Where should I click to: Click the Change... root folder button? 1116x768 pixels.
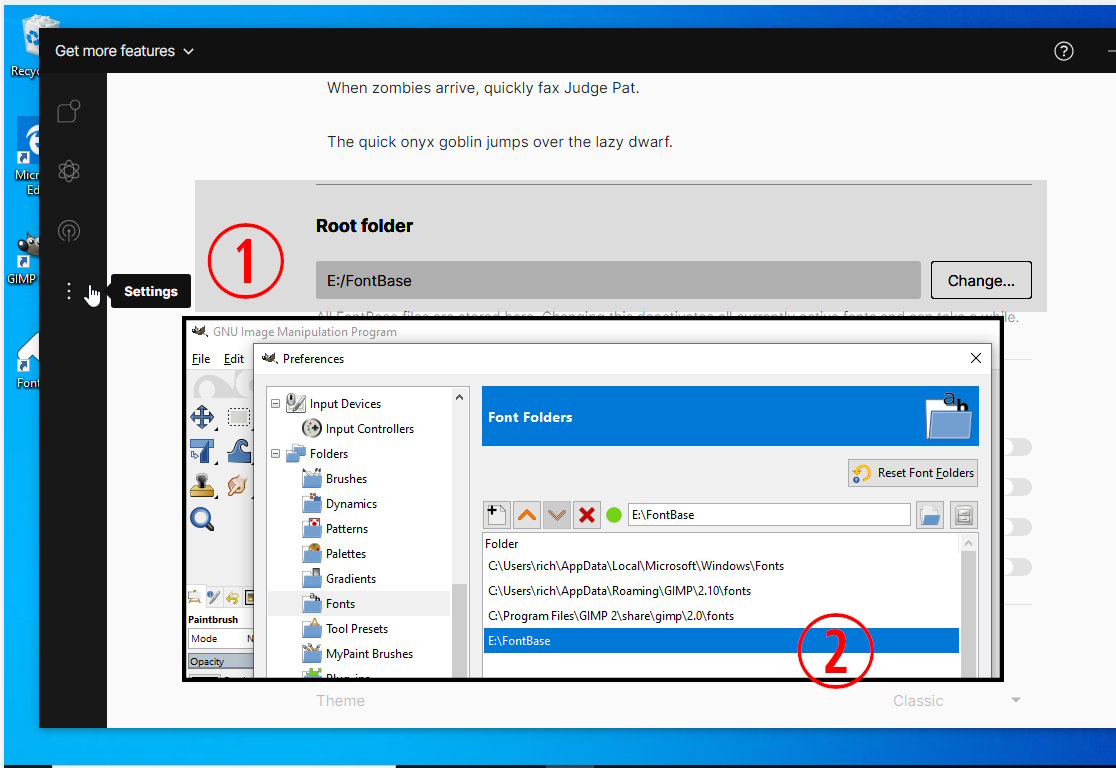[x=981, y=280]
